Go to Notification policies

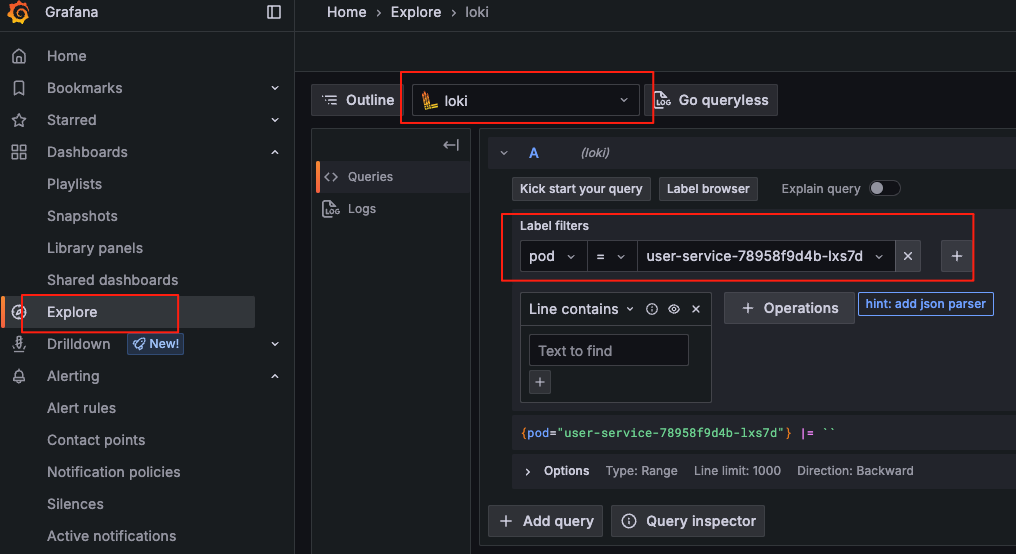pos(113,472)
